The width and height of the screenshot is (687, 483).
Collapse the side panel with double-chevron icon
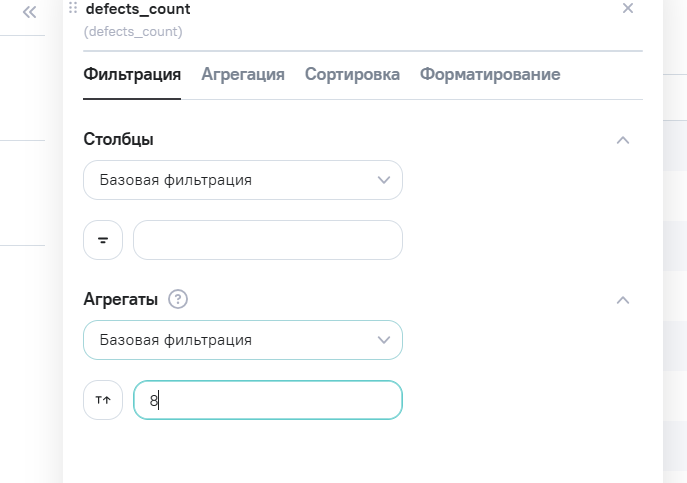29,12
